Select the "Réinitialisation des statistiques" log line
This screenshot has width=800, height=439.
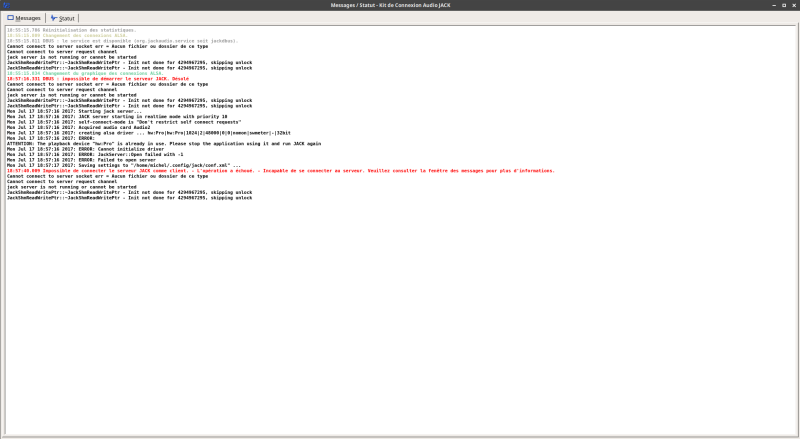pyautogui.click(x=71, y=30)
